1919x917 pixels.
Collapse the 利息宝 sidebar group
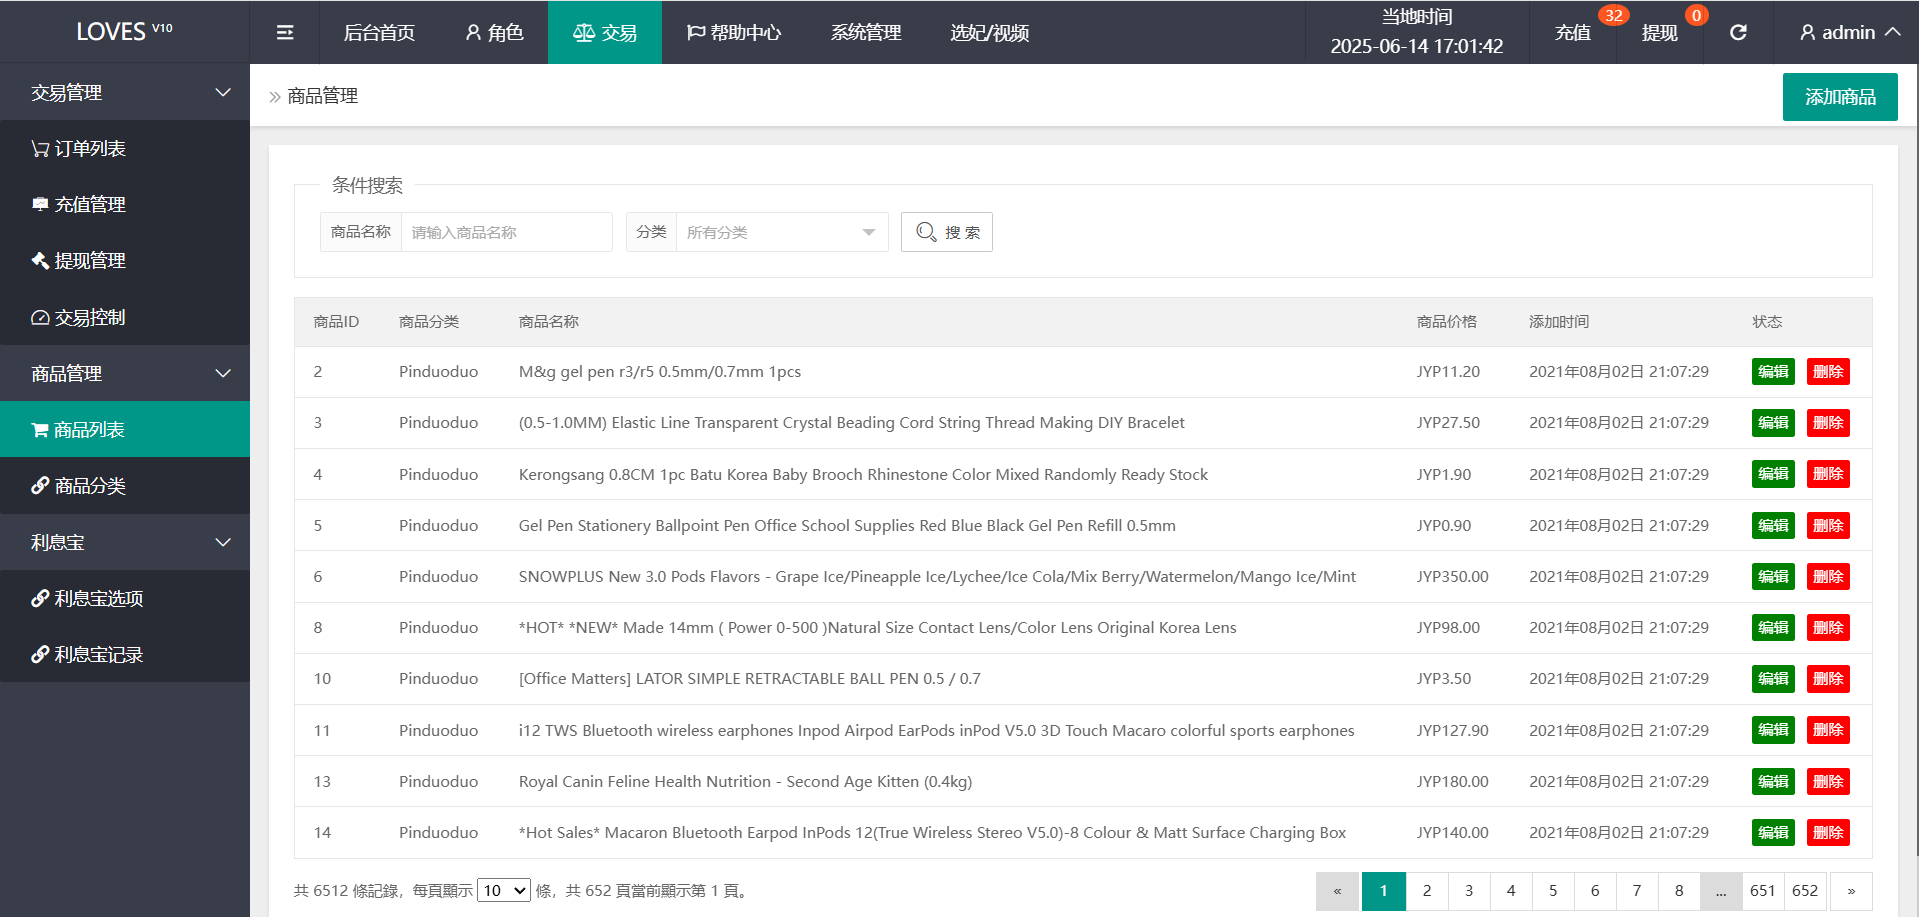125,542
